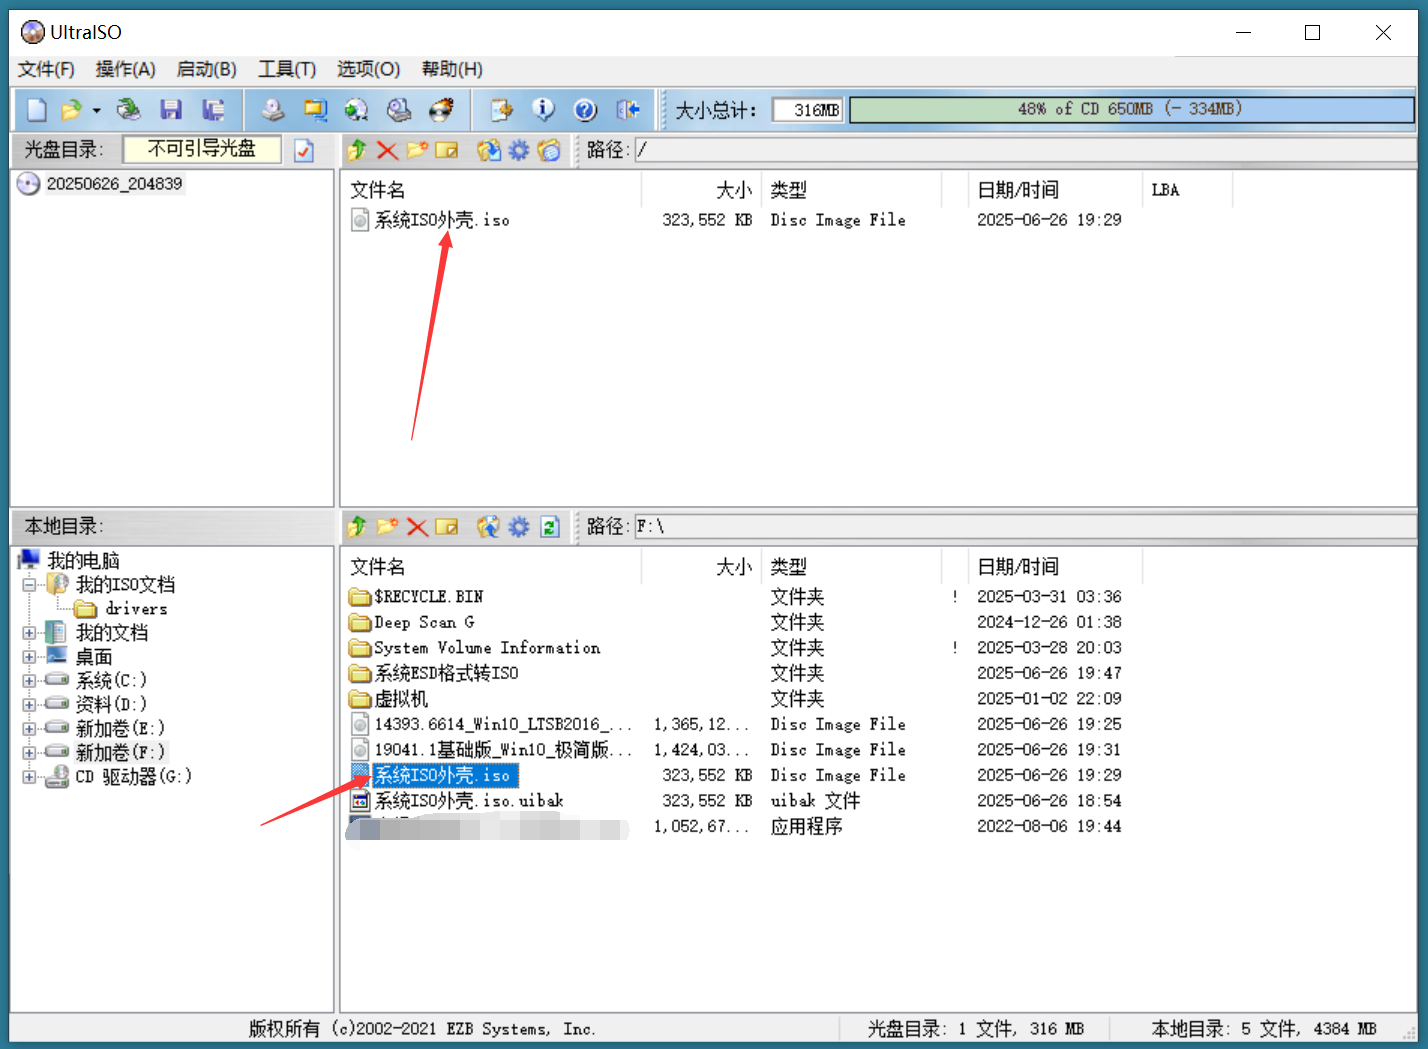Viewport: 1428px width, 1049px height.
Task: Click the 316MB total size field
Action: pos(808,110)
